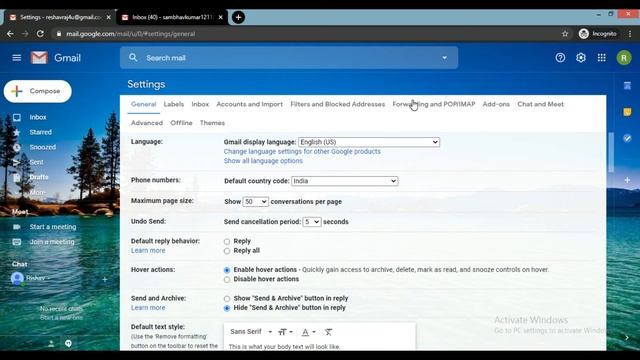Screen dimensions: 640x360
Task: Open the Google apps grid
Action: pyautogui.click(x=602, y=58)
